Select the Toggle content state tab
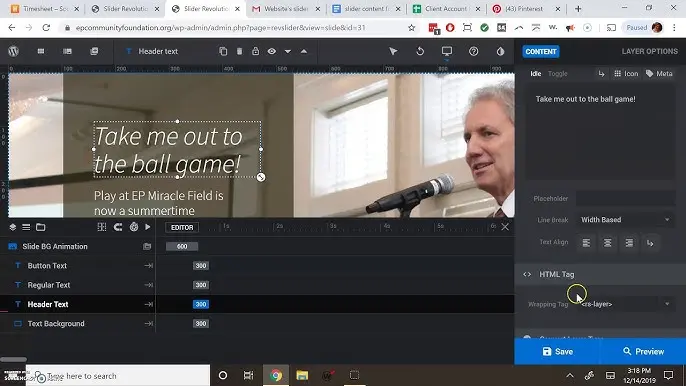 pos(557,74)
